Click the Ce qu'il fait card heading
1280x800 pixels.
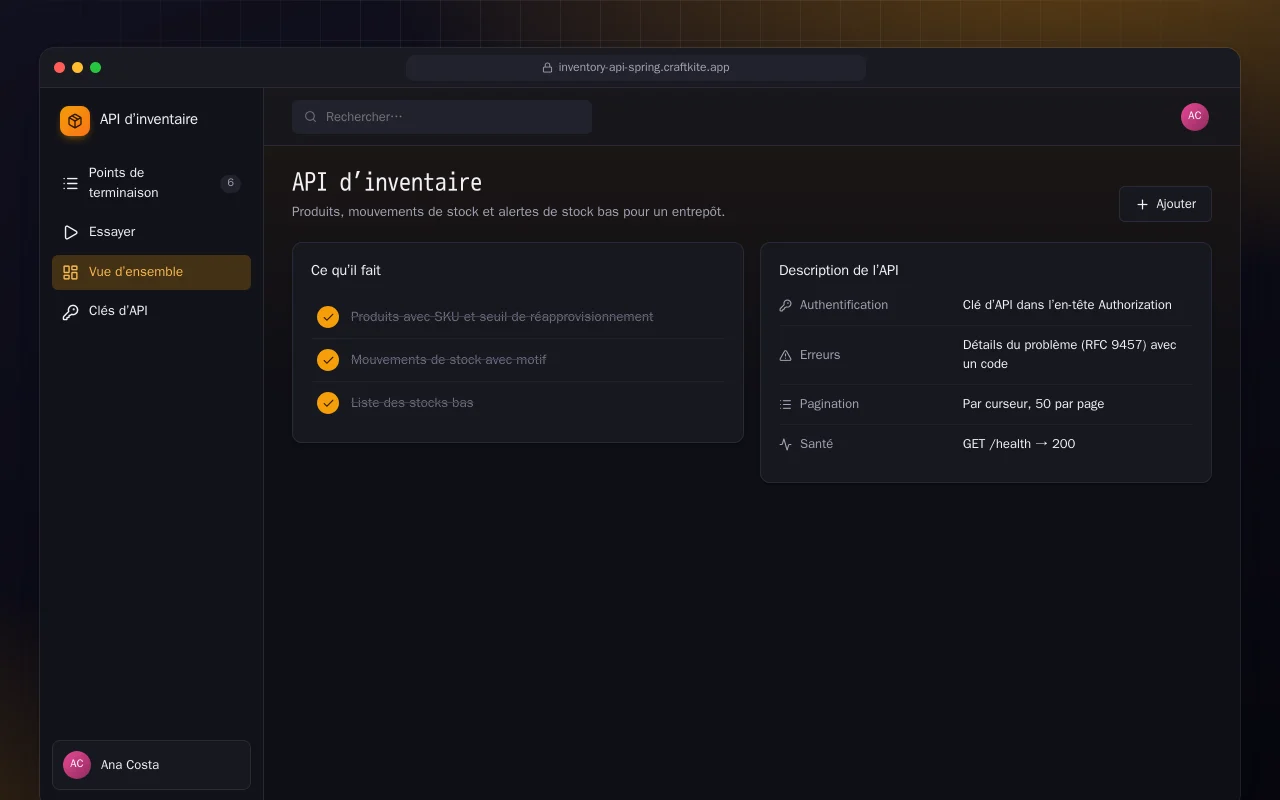[x=346, y=270]
